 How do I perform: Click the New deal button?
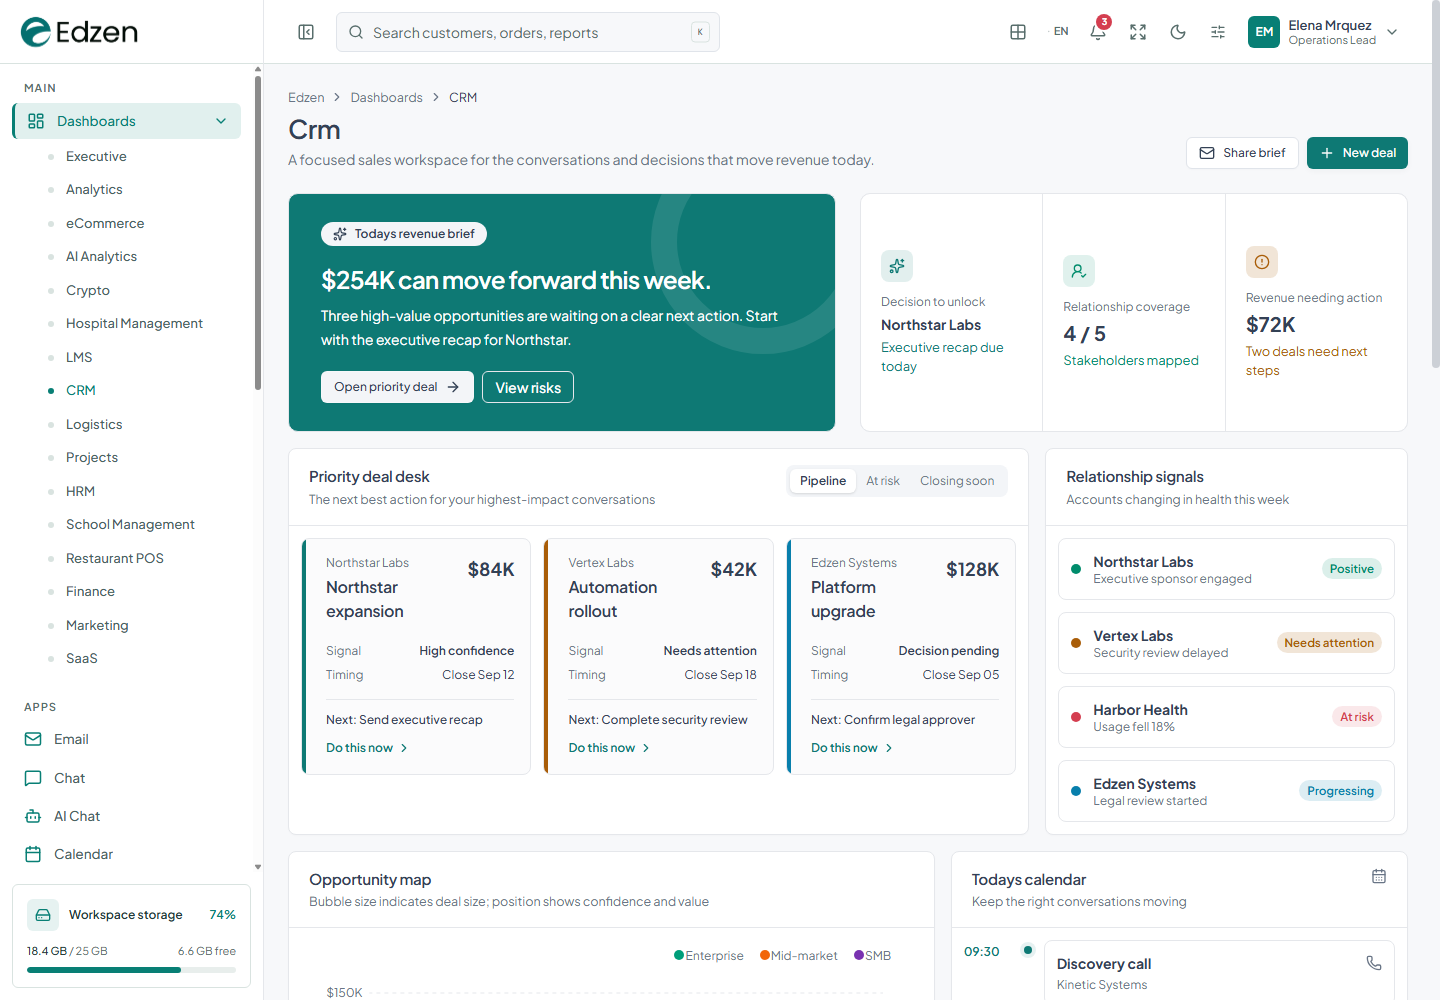(x=1357, y=153)
